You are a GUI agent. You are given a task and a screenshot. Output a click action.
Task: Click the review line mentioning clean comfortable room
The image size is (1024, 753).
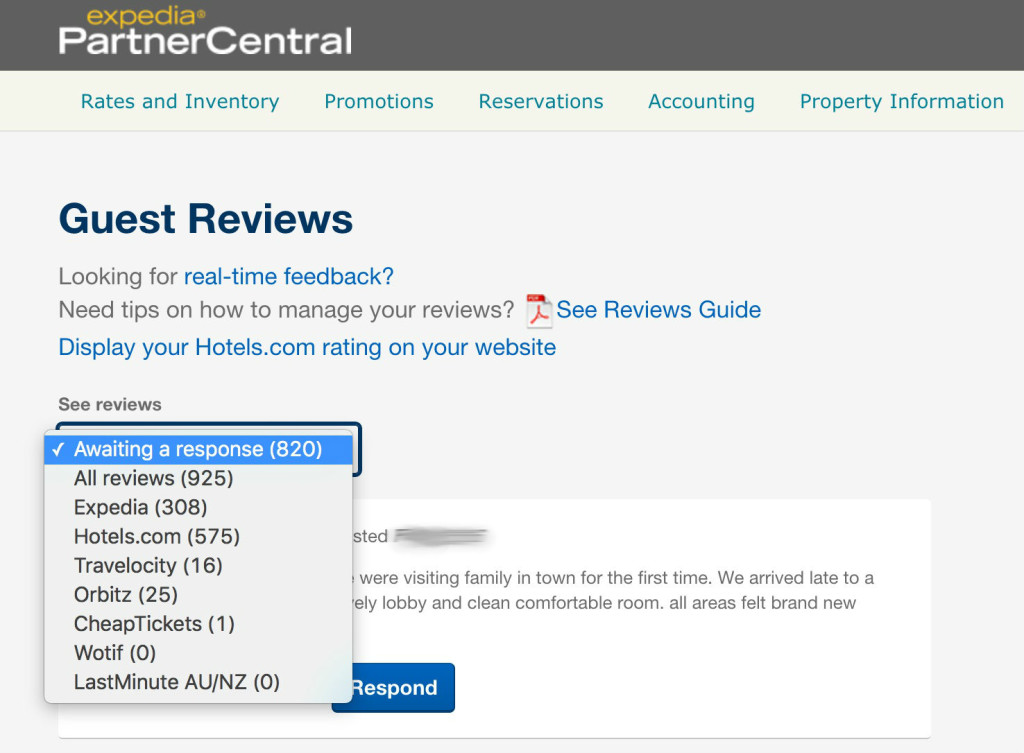[x=604, y=603]
